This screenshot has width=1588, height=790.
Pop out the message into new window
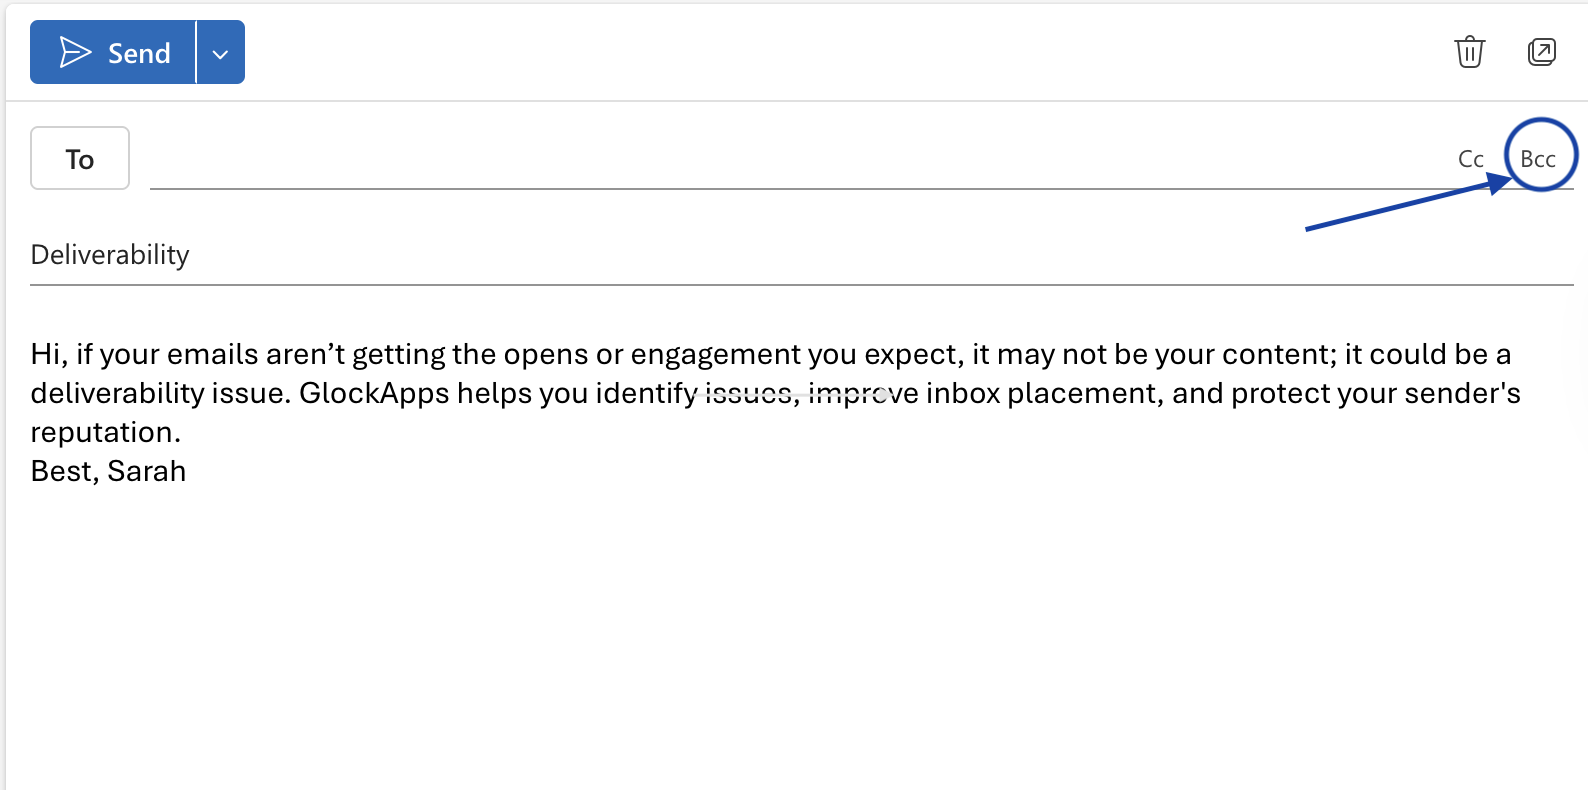coord(1542,52)
